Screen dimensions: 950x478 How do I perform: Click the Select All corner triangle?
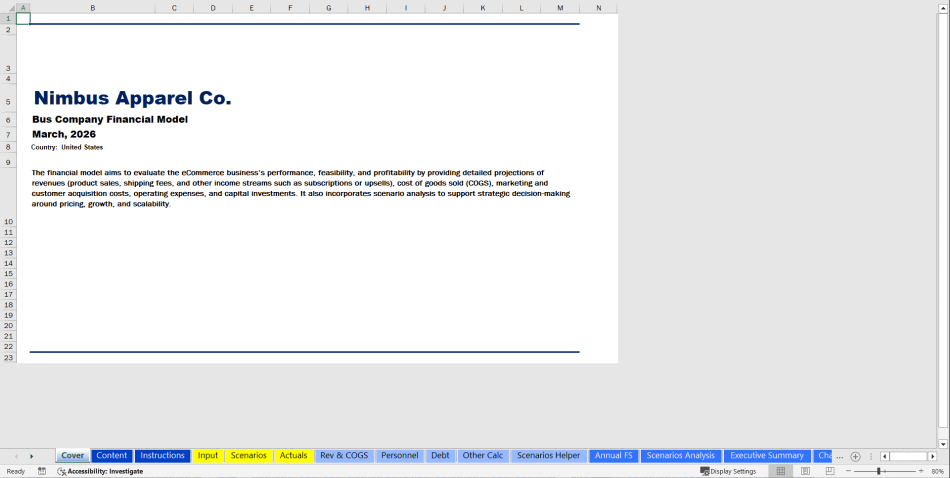pos(8,8)
